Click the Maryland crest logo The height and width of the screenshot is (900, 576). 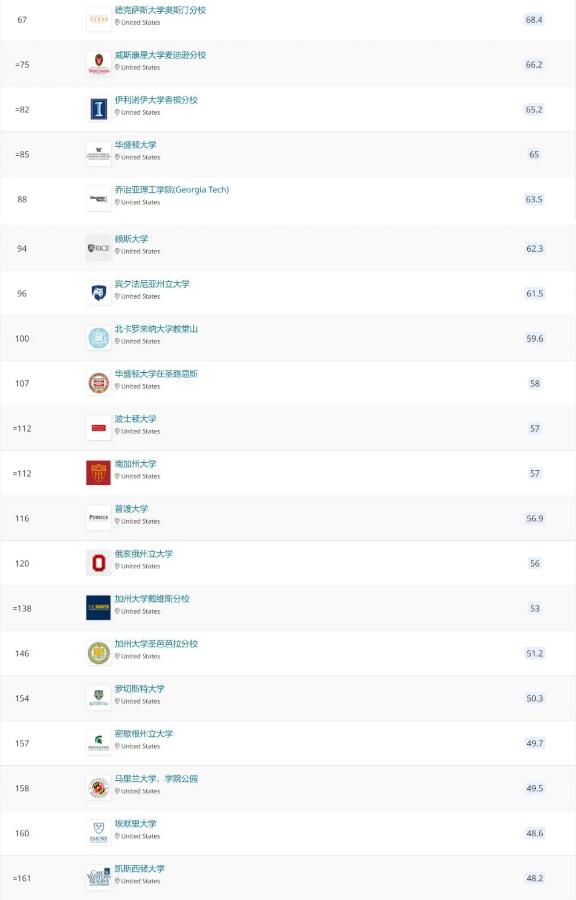tap(98, 787)
